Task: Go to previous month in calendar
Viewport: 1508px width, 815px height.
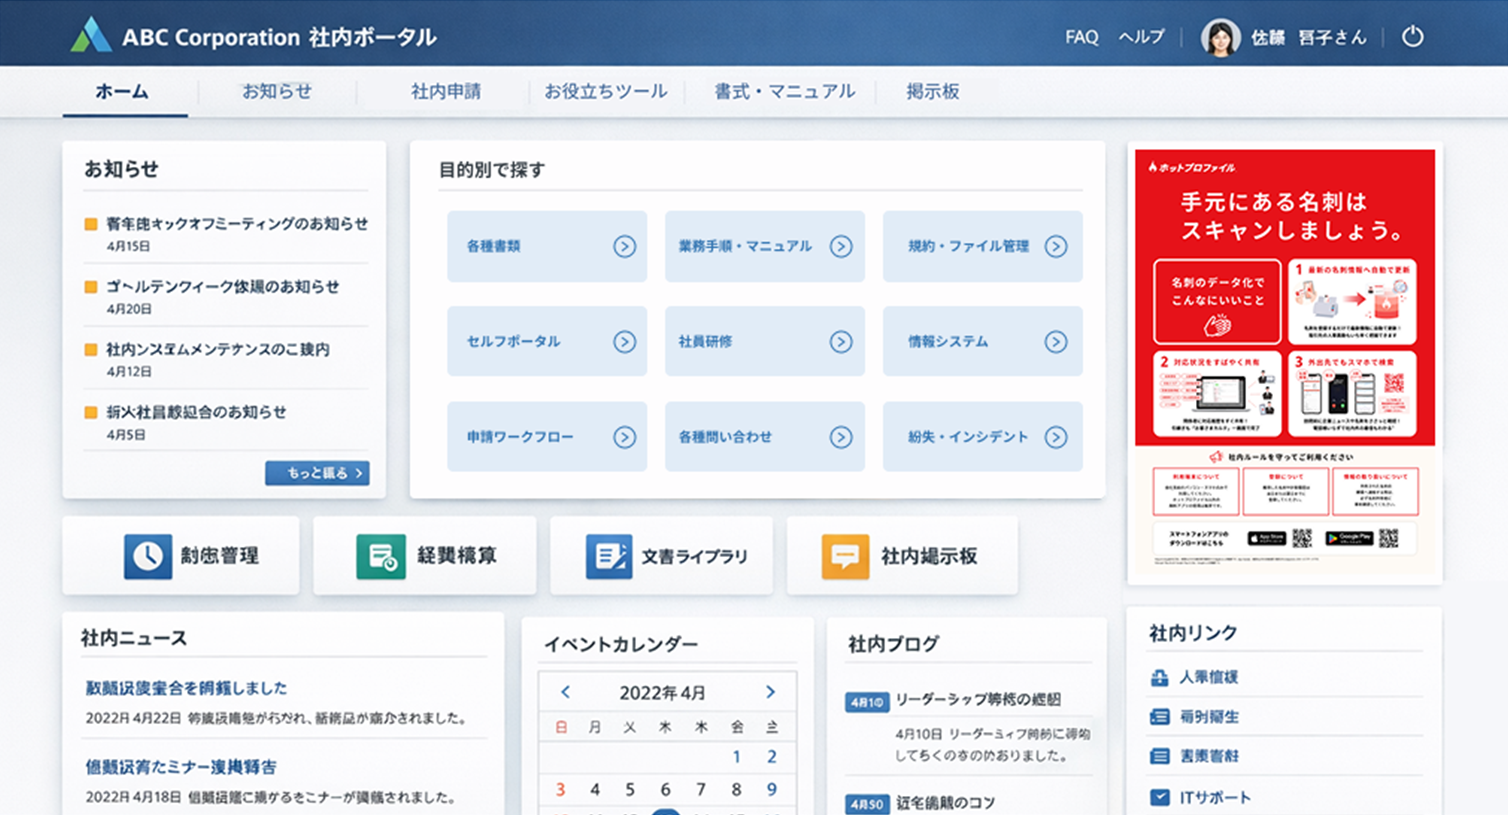Action: (x=566, y=692)
